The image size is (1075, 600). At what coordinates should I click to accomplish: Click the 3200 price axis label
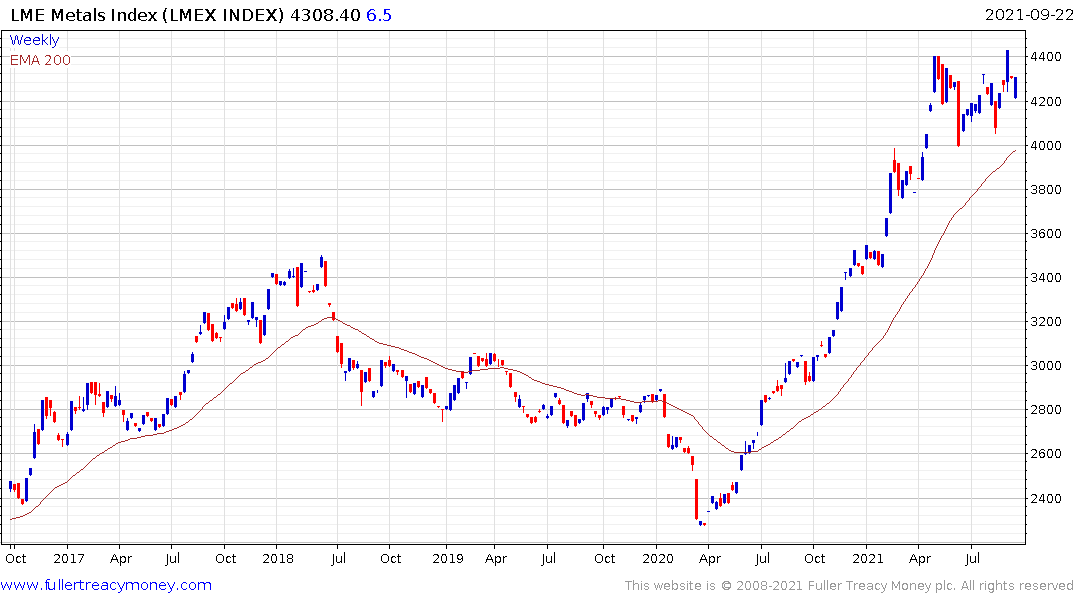(1046, 322)
